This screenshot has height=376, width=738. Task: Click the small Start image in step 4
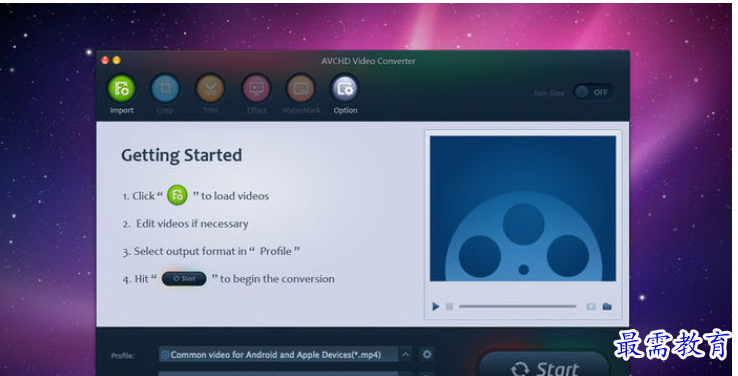click(x=184, y=279)
